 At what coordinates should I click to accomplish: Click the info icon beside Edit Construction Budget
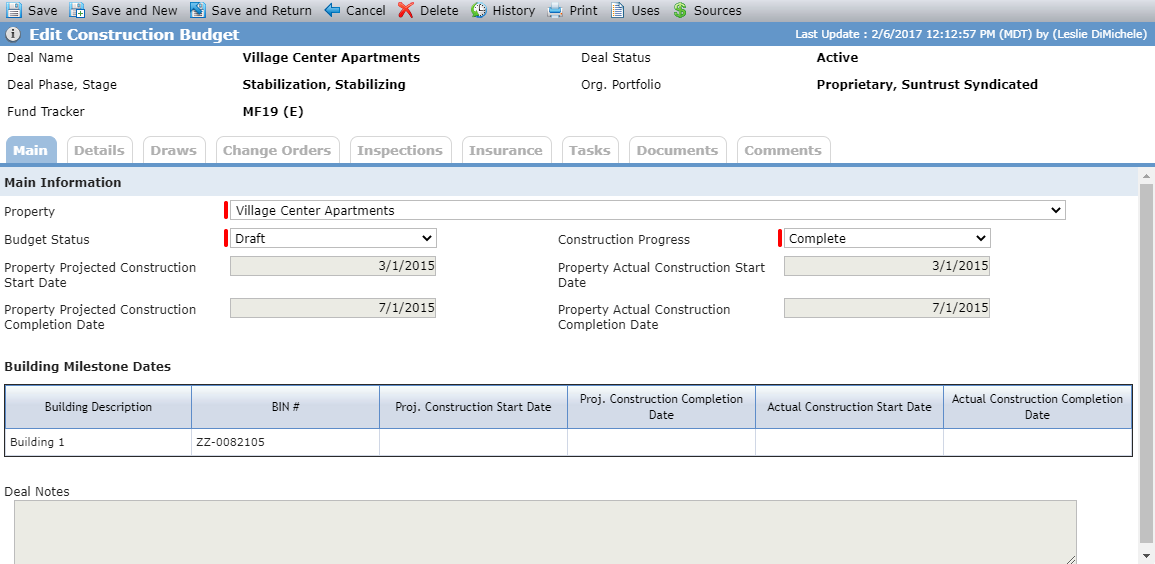(x=13, y=35)
